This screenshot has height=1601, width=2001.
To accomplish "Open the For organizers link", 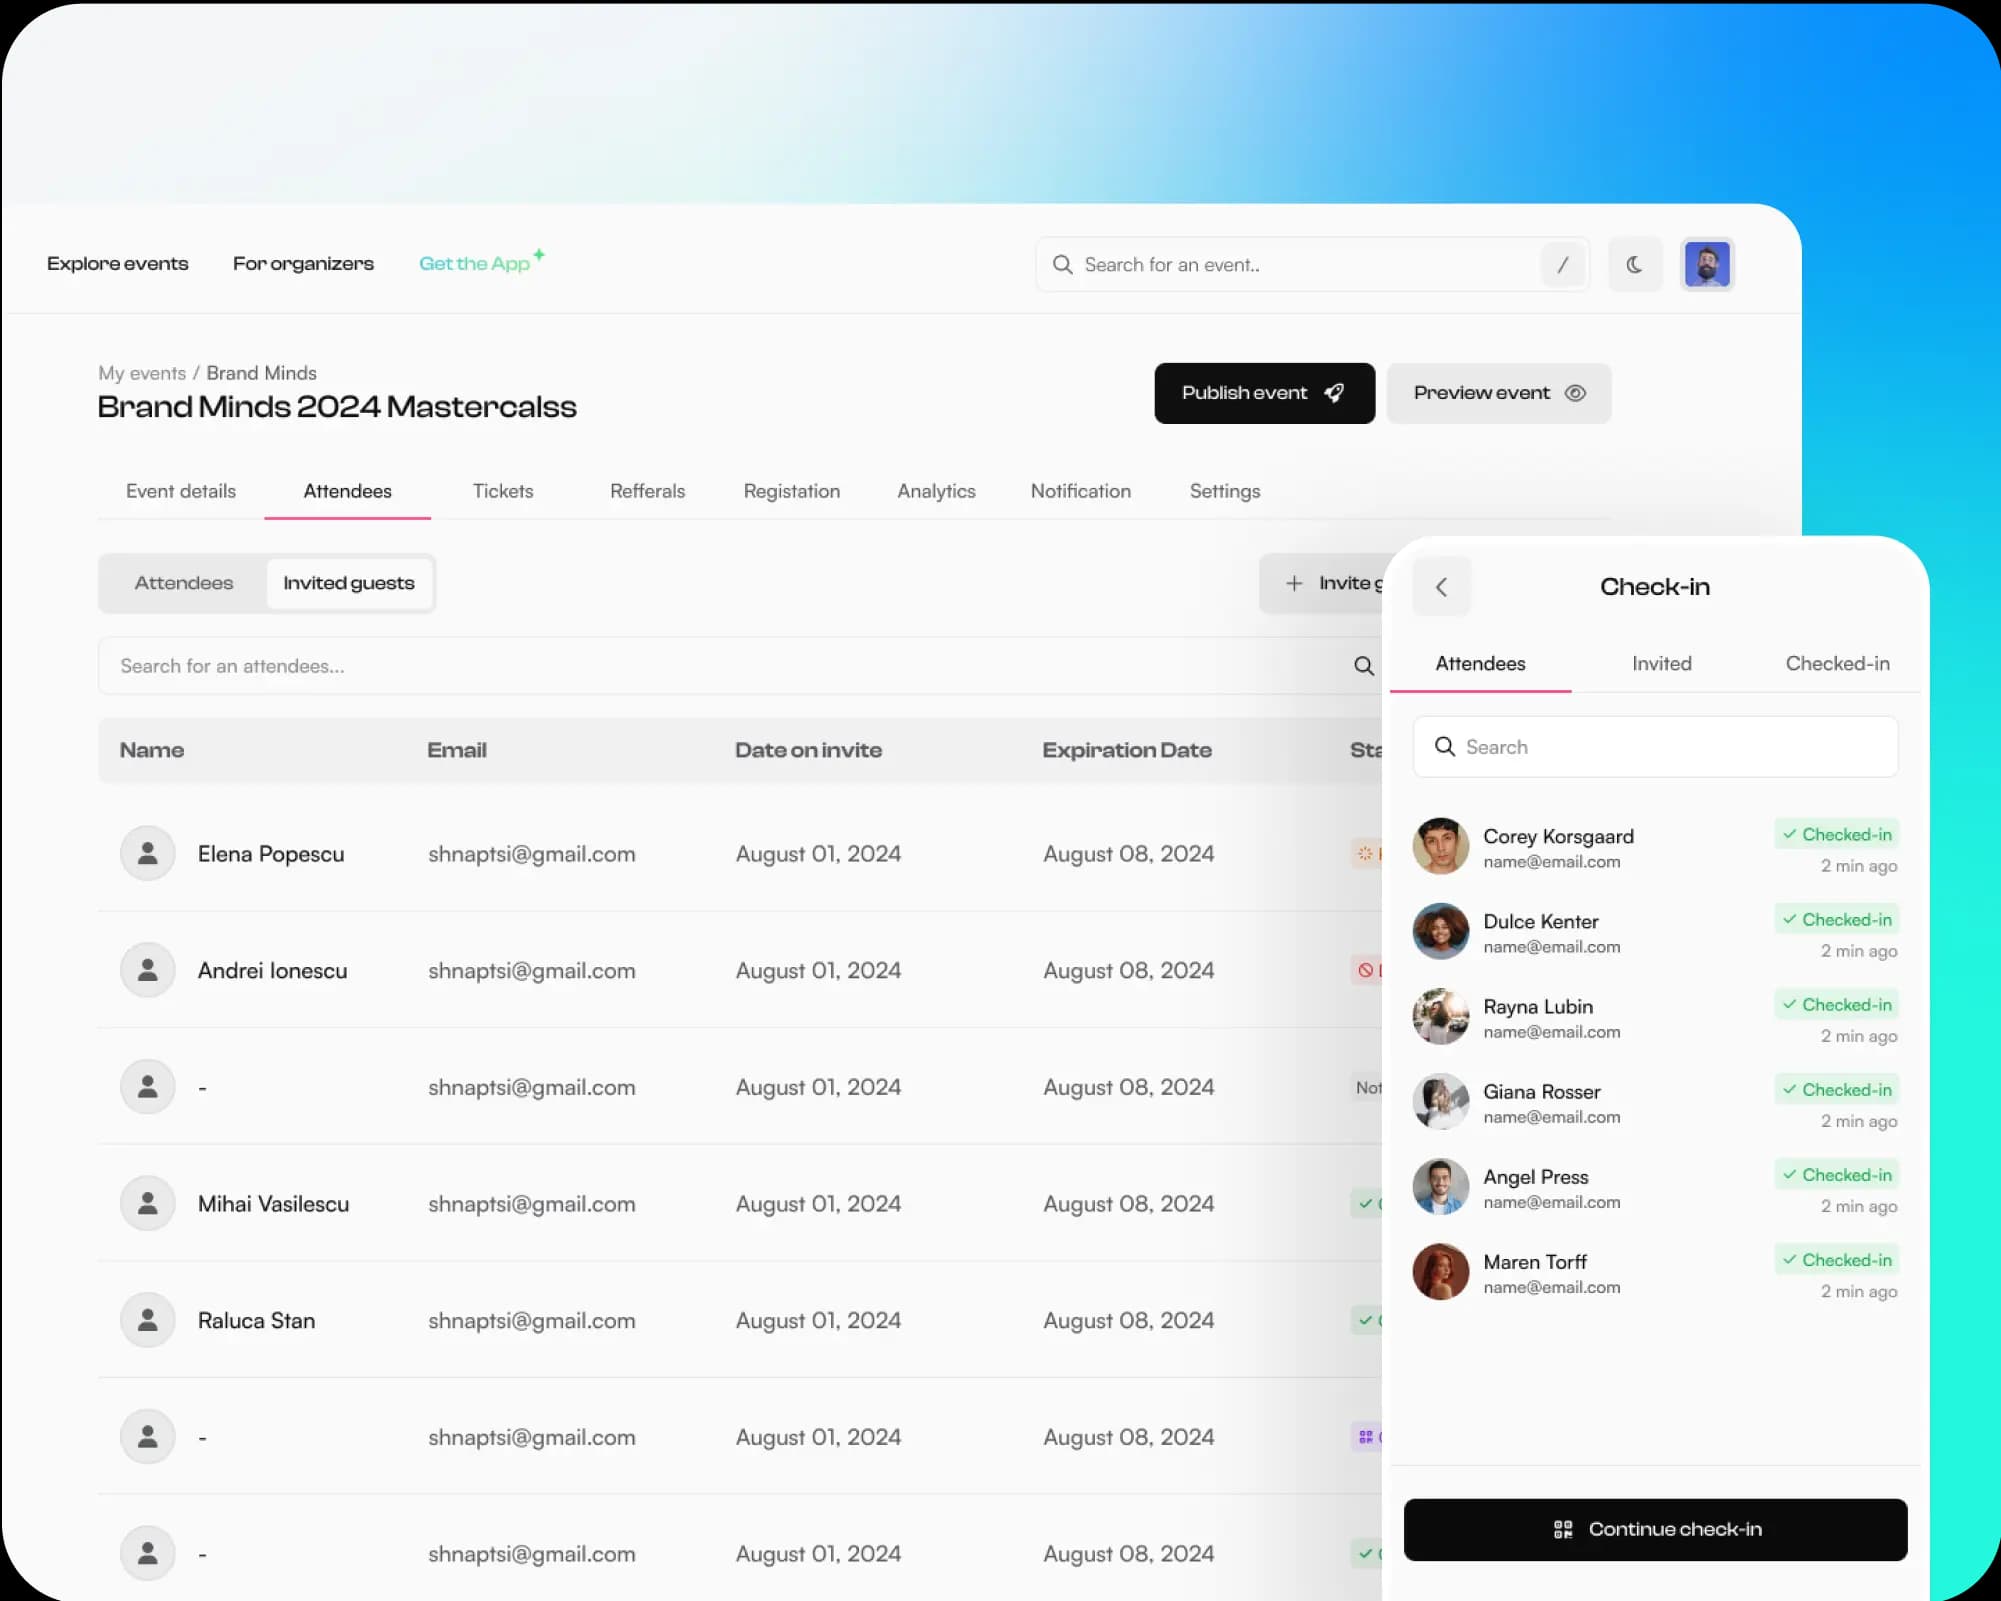I will click(x=303, y=264).
